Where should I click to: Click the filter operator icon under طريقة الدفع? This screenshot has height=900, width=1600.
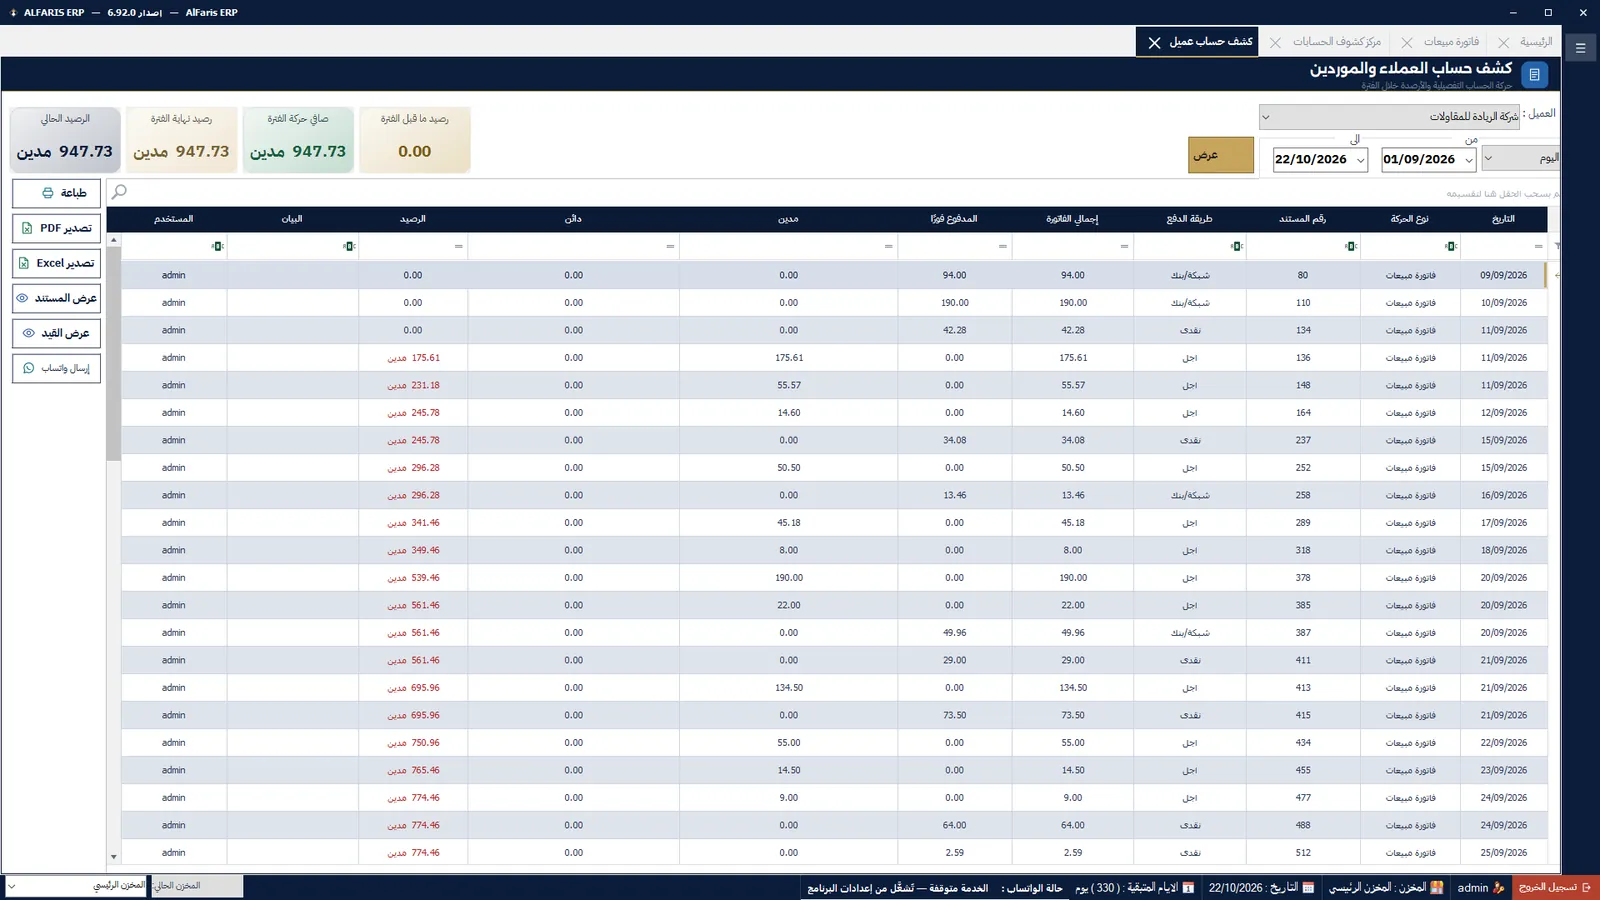pos(1237,246)
